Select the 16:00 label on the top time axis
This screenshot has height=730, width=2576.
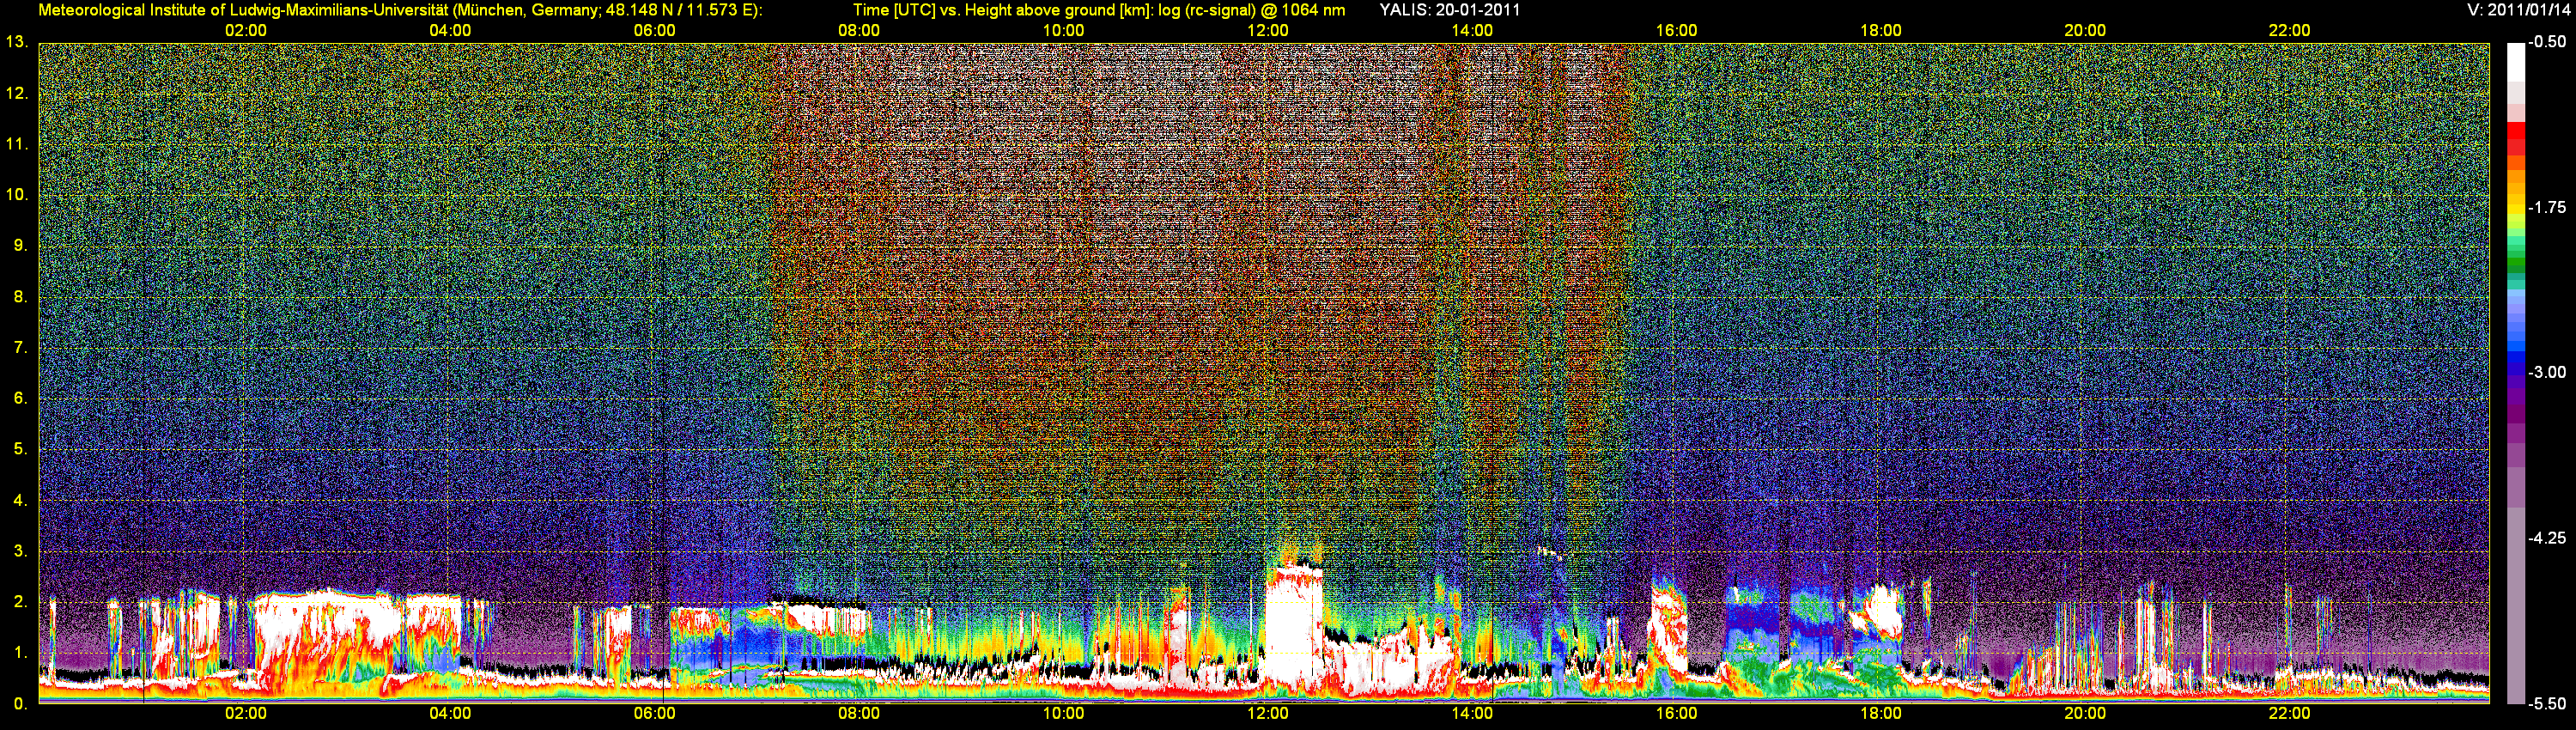point(1676,30)
